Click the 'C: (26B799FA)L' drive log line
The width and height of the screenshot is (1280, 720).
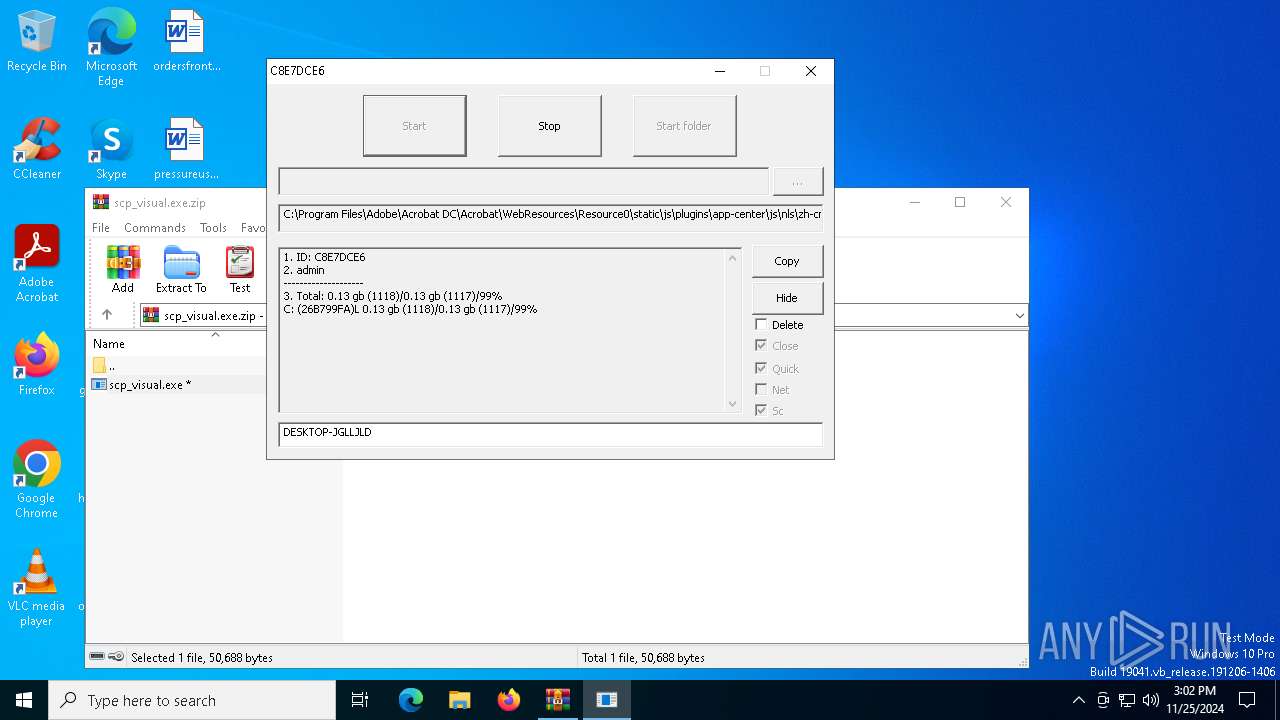pos(410,309)
